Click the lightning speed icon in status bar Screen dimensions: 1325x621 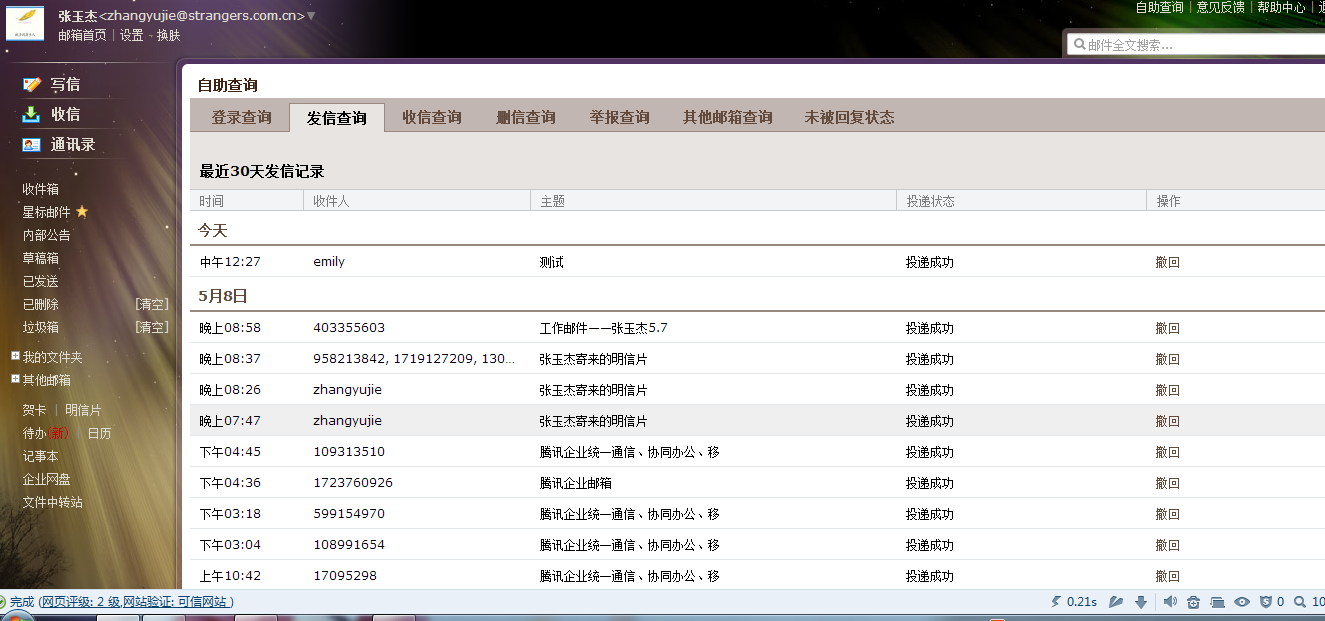click(1056, 602)
